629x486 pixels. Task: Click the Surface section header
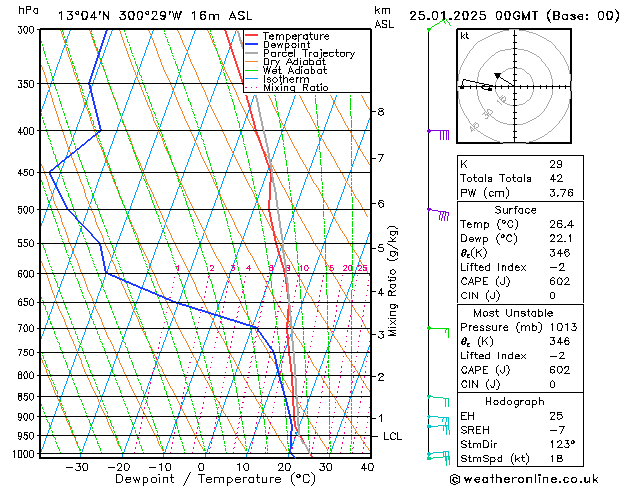pos(515,210)
